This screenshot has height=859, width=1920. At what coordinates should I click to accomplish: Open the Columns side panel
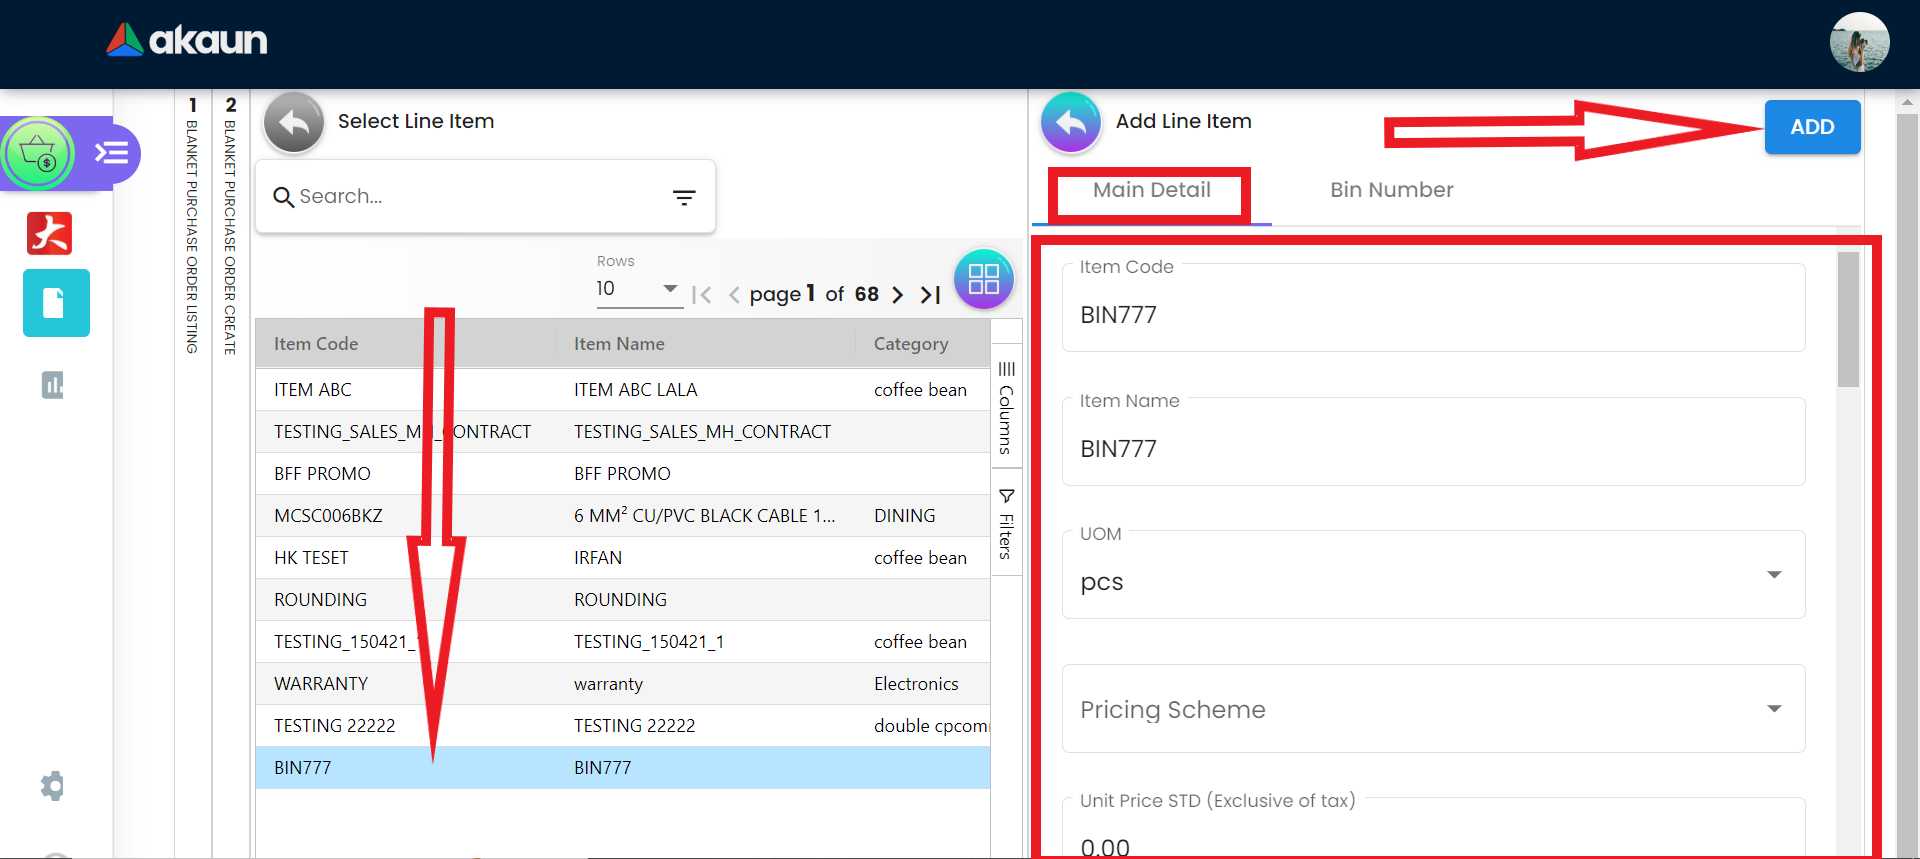tap(1006, 408)
